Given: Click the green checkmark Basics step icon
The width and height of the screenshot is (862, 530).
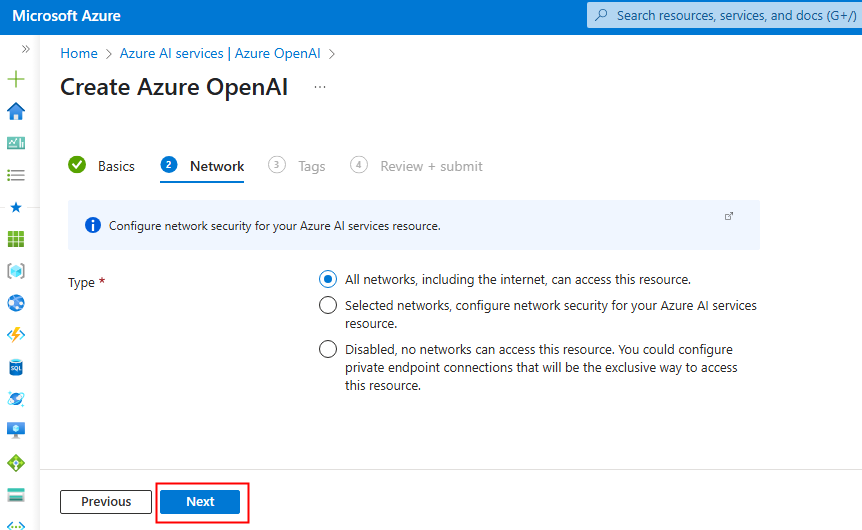Looking at the screenshot, I should click(x=77, y=164).
